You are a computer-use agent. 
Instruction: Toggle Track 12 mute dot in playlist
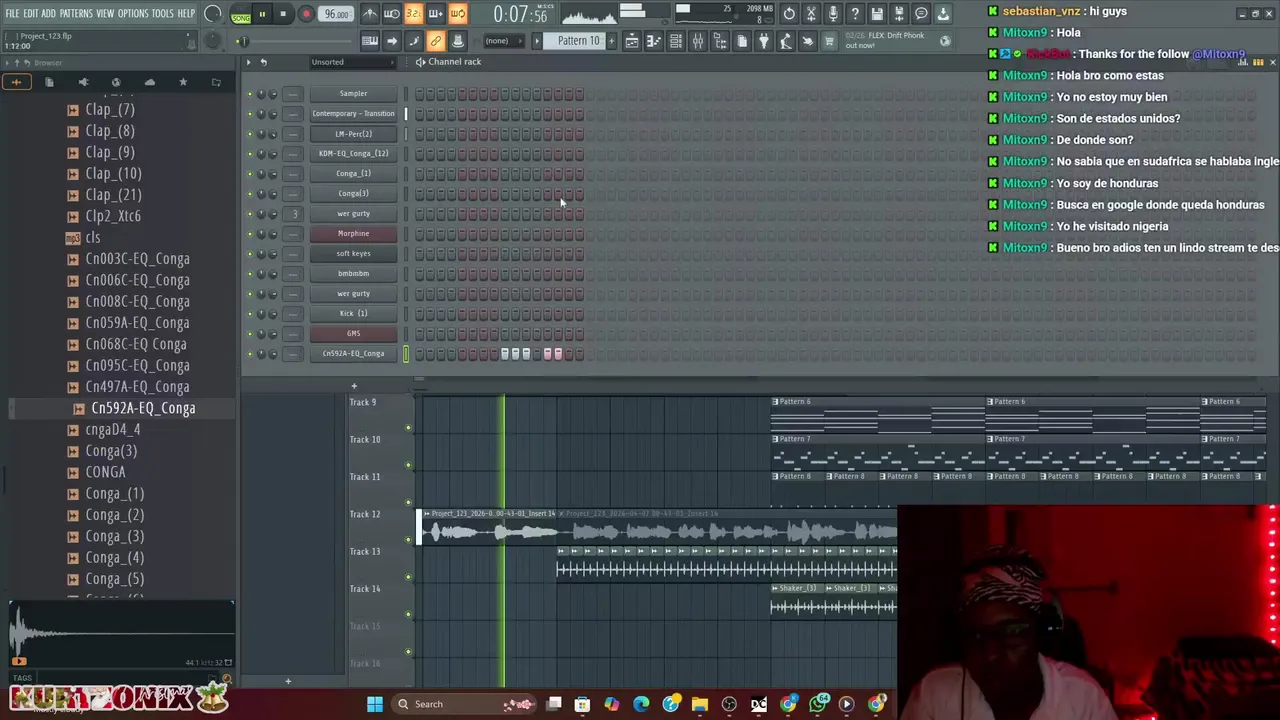[408, 540]
